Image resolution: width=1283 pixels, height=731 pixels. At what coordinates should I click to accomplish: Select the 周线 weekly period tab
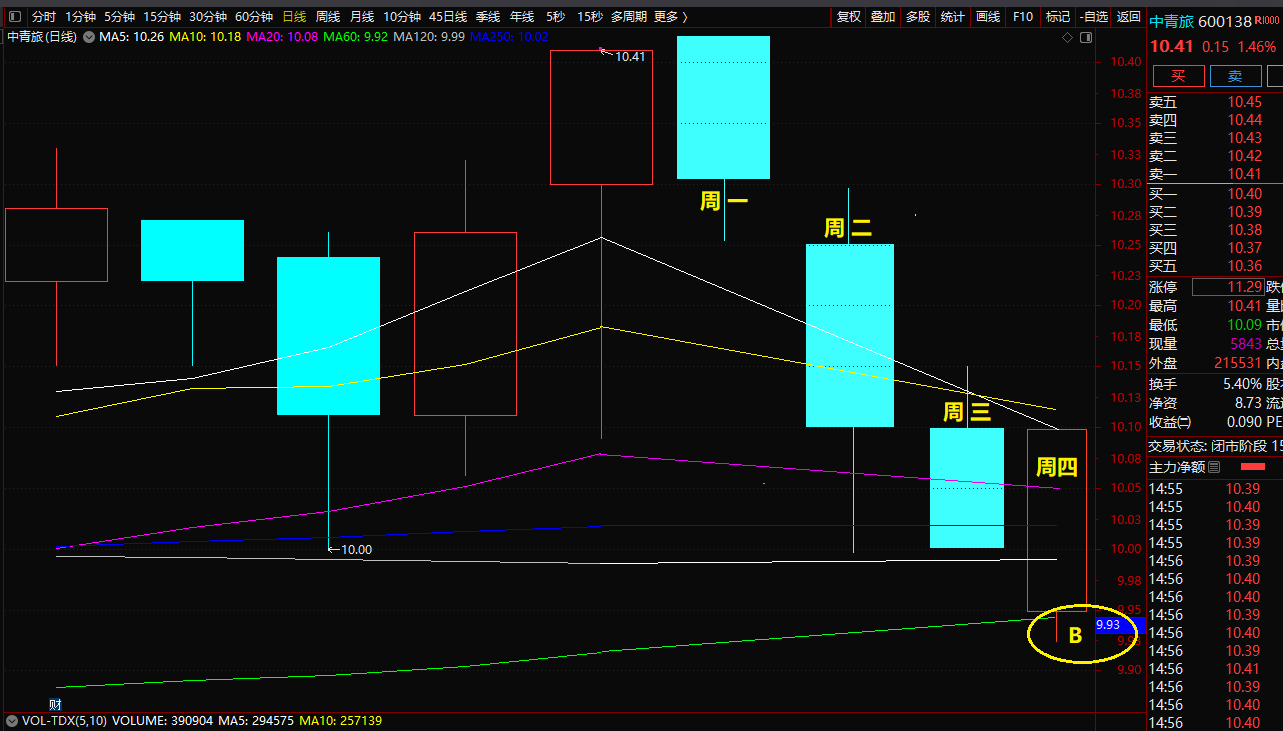328,17
